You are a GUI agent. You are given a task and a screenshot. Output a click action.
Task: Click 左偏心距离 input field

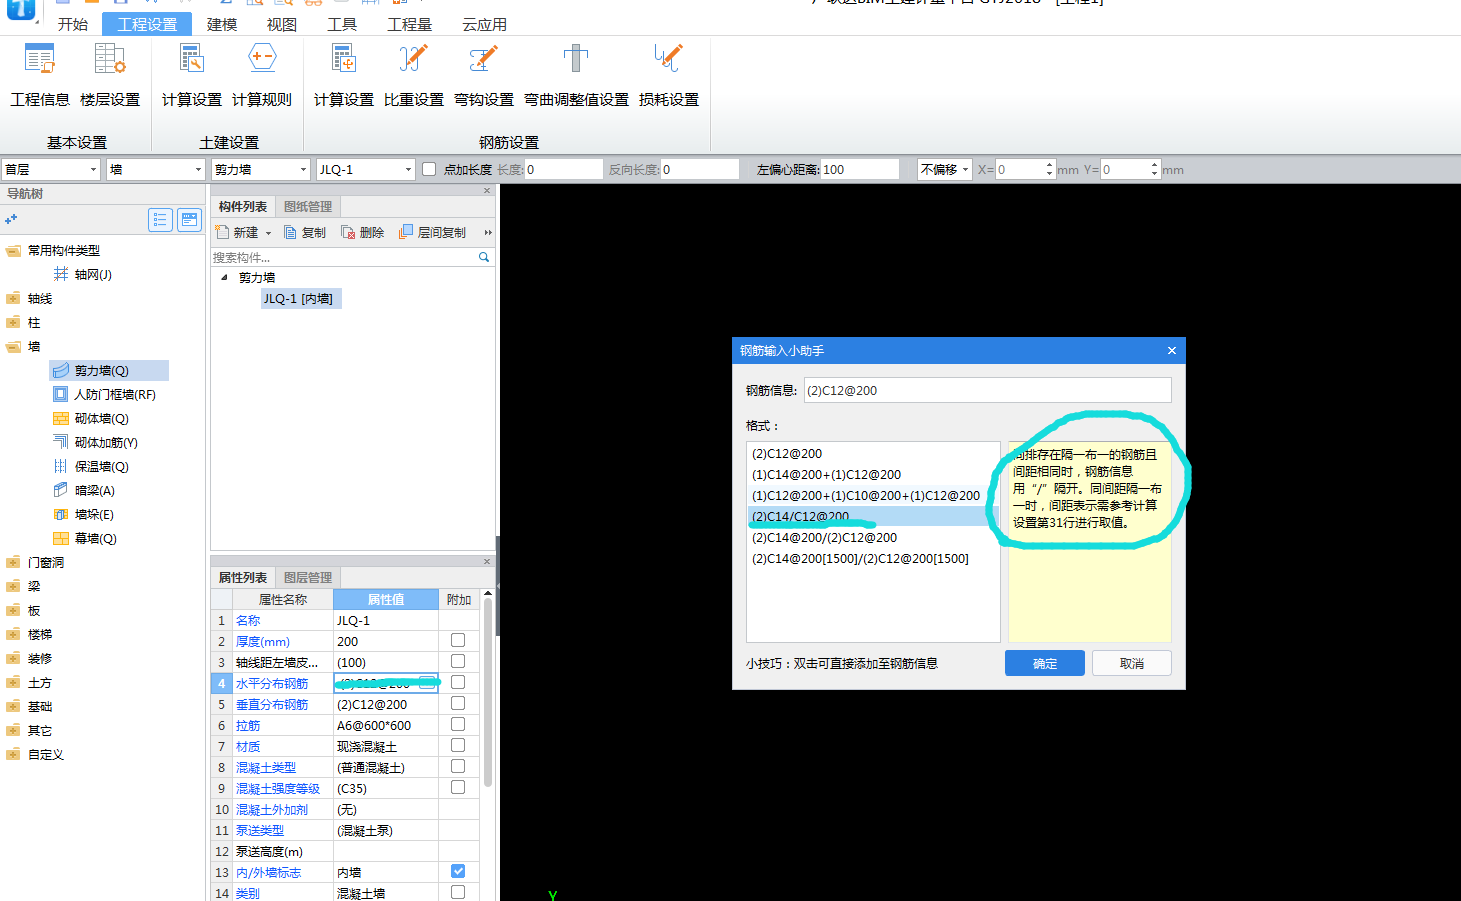point(860,169)
